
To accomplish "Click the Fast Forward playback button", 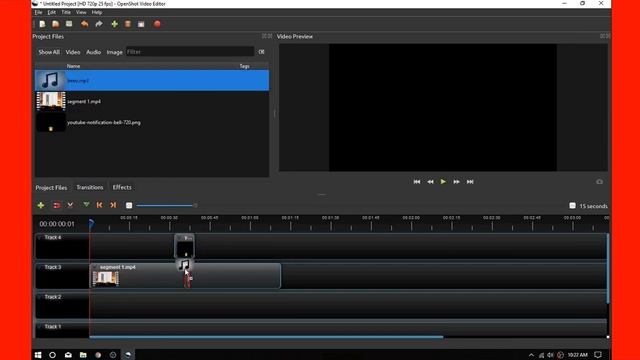I will point(456,182).
